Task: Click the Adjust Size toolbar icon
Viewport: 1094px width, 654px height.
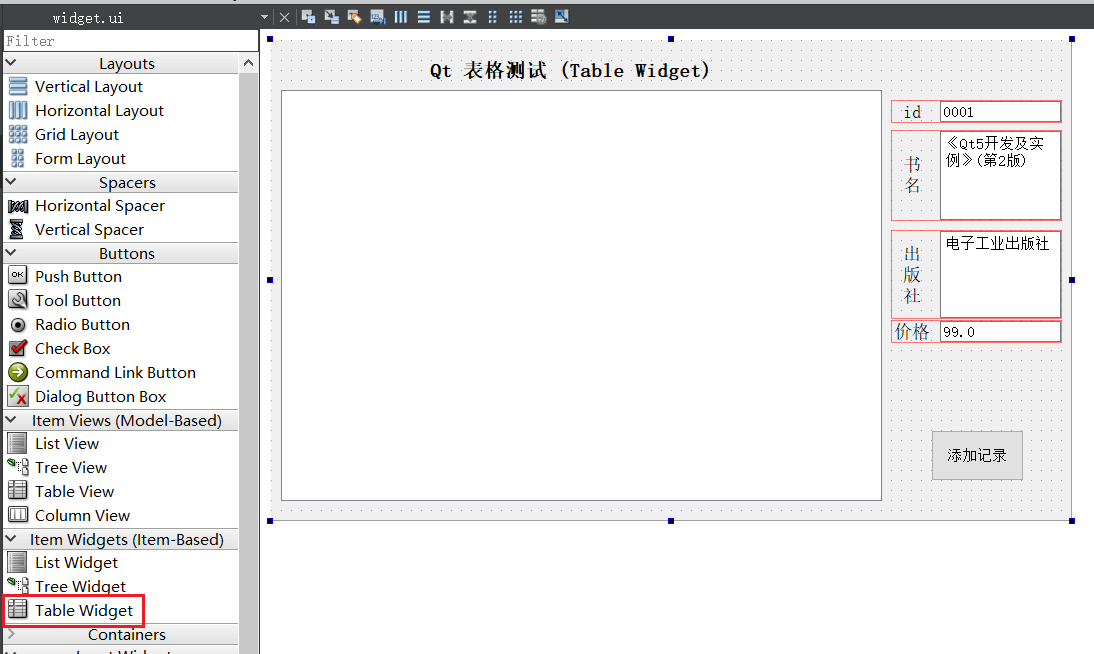Action: coord(562,17)
